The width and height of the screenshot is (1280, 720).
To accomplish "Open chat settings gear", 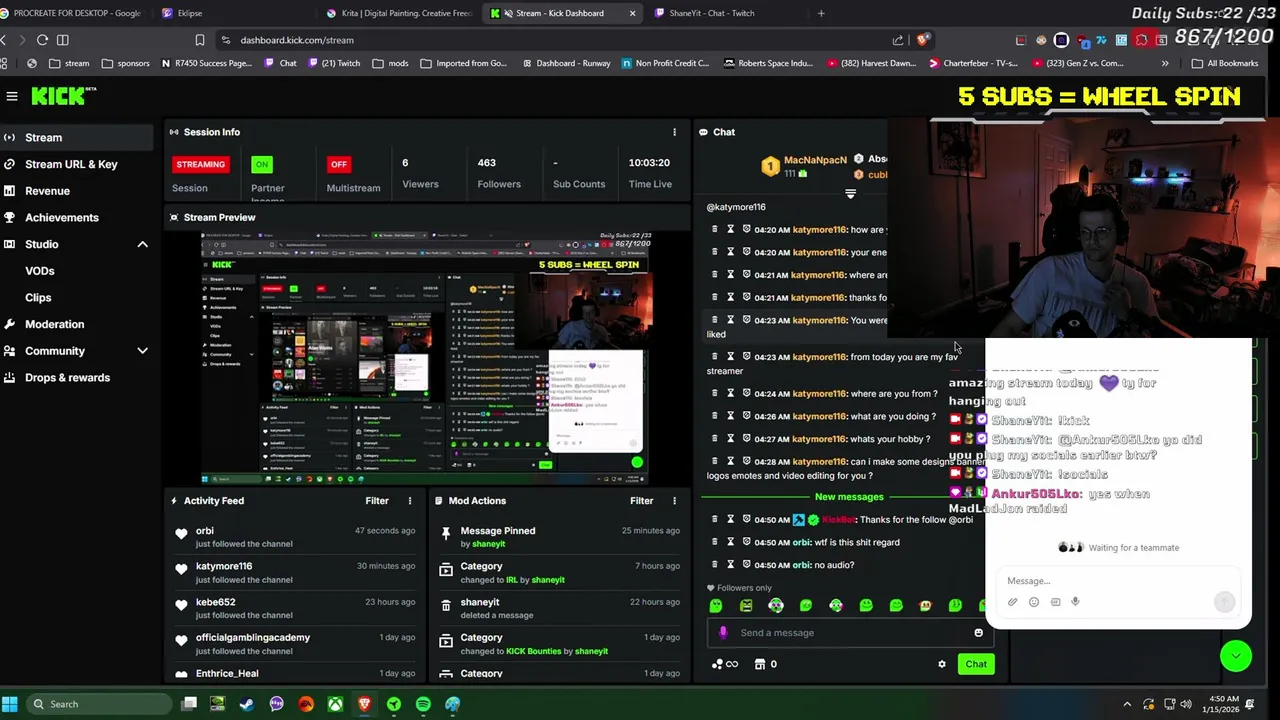I will point(941,664).
